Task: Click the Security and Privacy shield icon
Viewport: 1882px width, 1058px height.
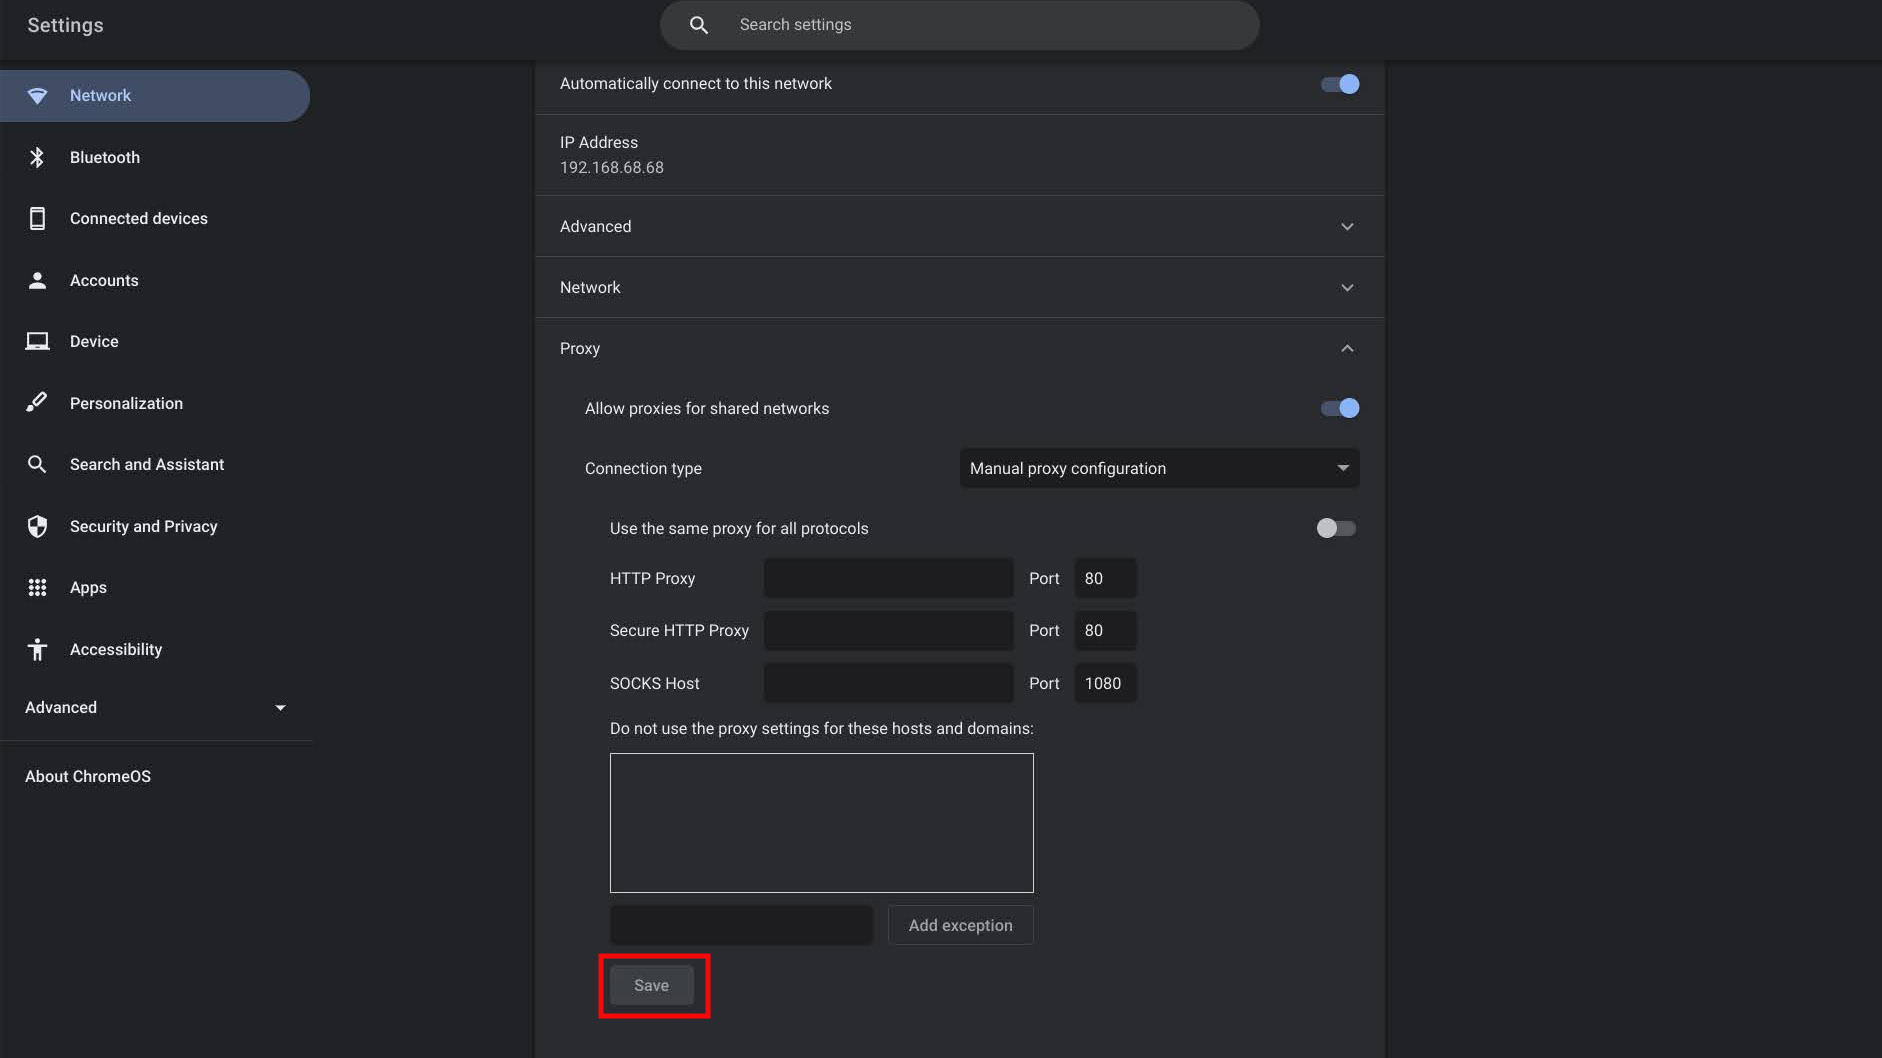Action: [x=37, y=527]
